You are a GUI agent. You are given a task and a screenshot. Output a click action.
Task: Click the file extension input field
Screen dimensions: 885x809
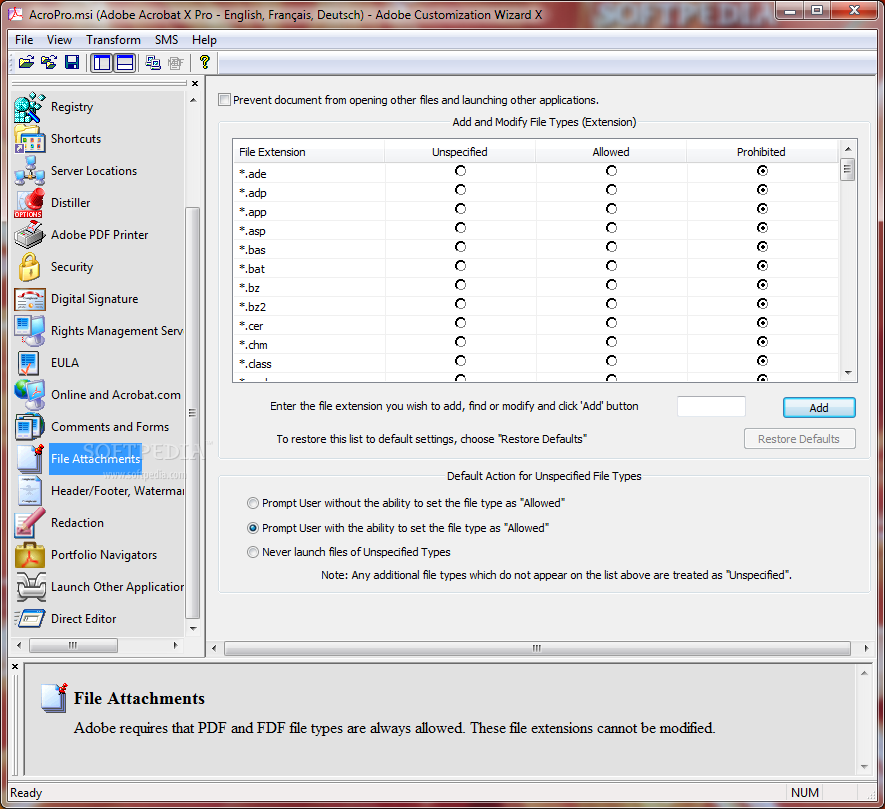pos(711,406)
